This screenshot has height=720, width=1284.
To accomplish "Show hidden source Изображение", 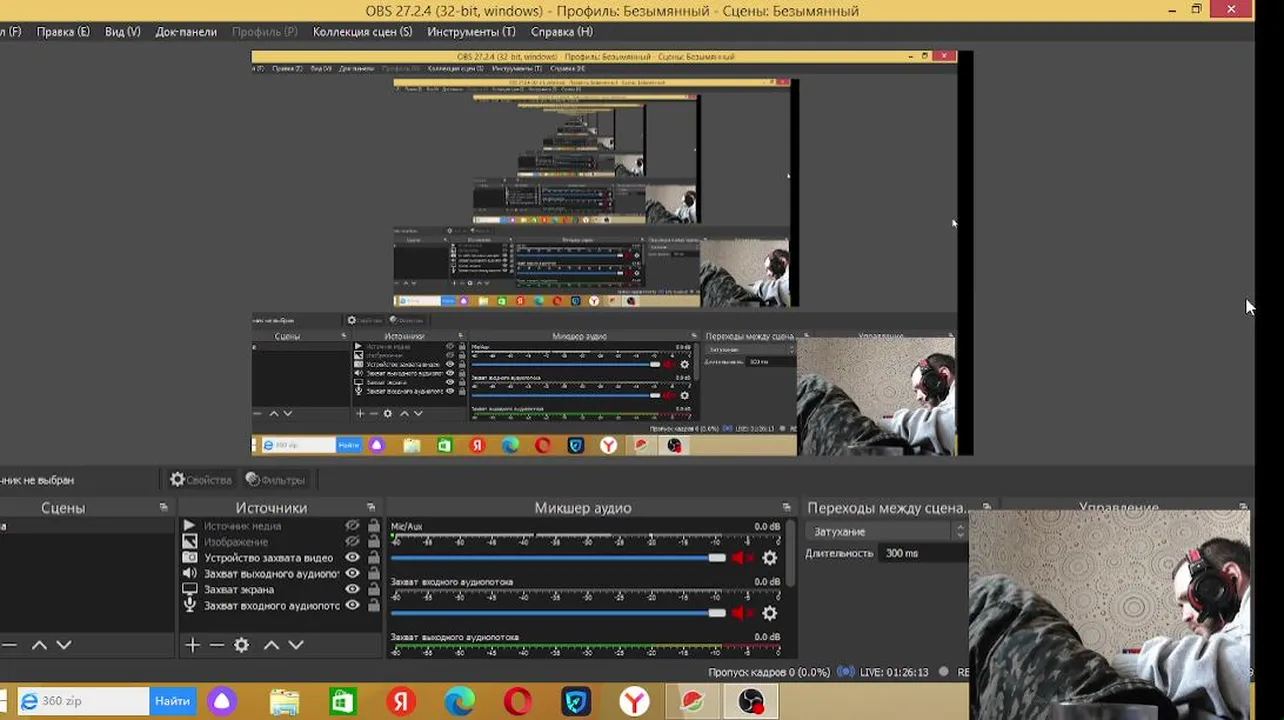I will coord(352,542).
